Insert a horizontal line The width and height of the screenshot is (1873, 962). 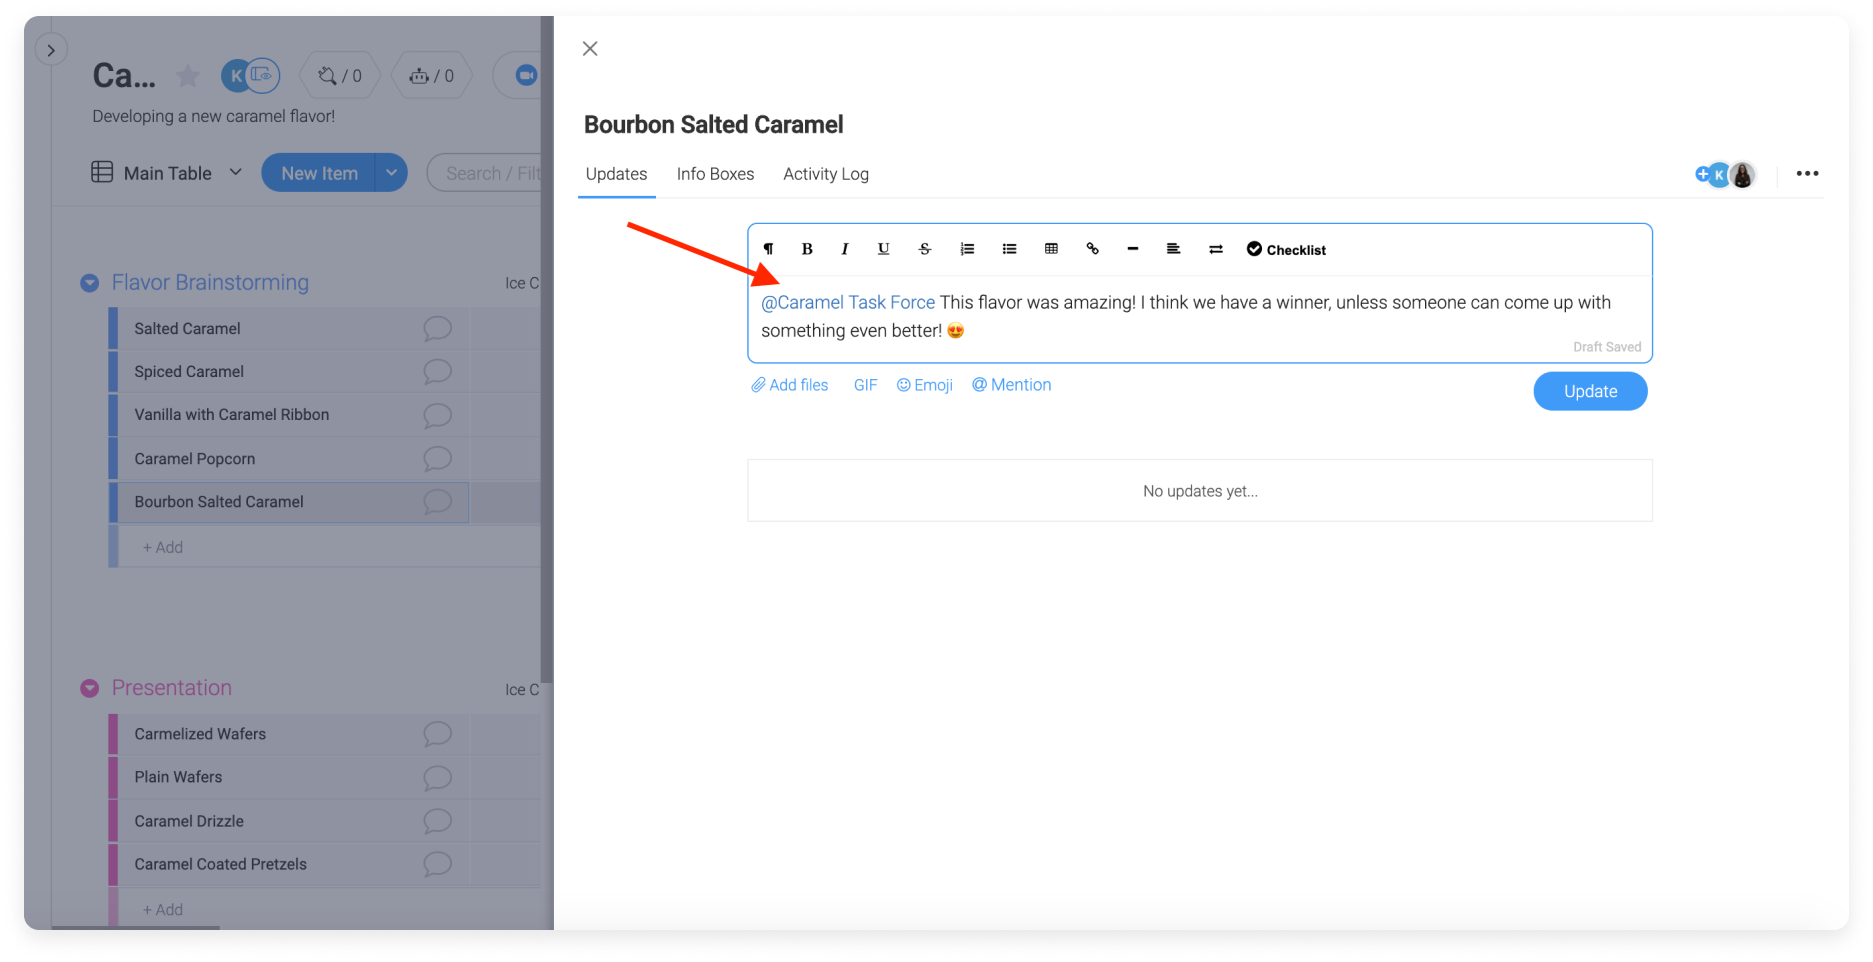[1133, 249]
